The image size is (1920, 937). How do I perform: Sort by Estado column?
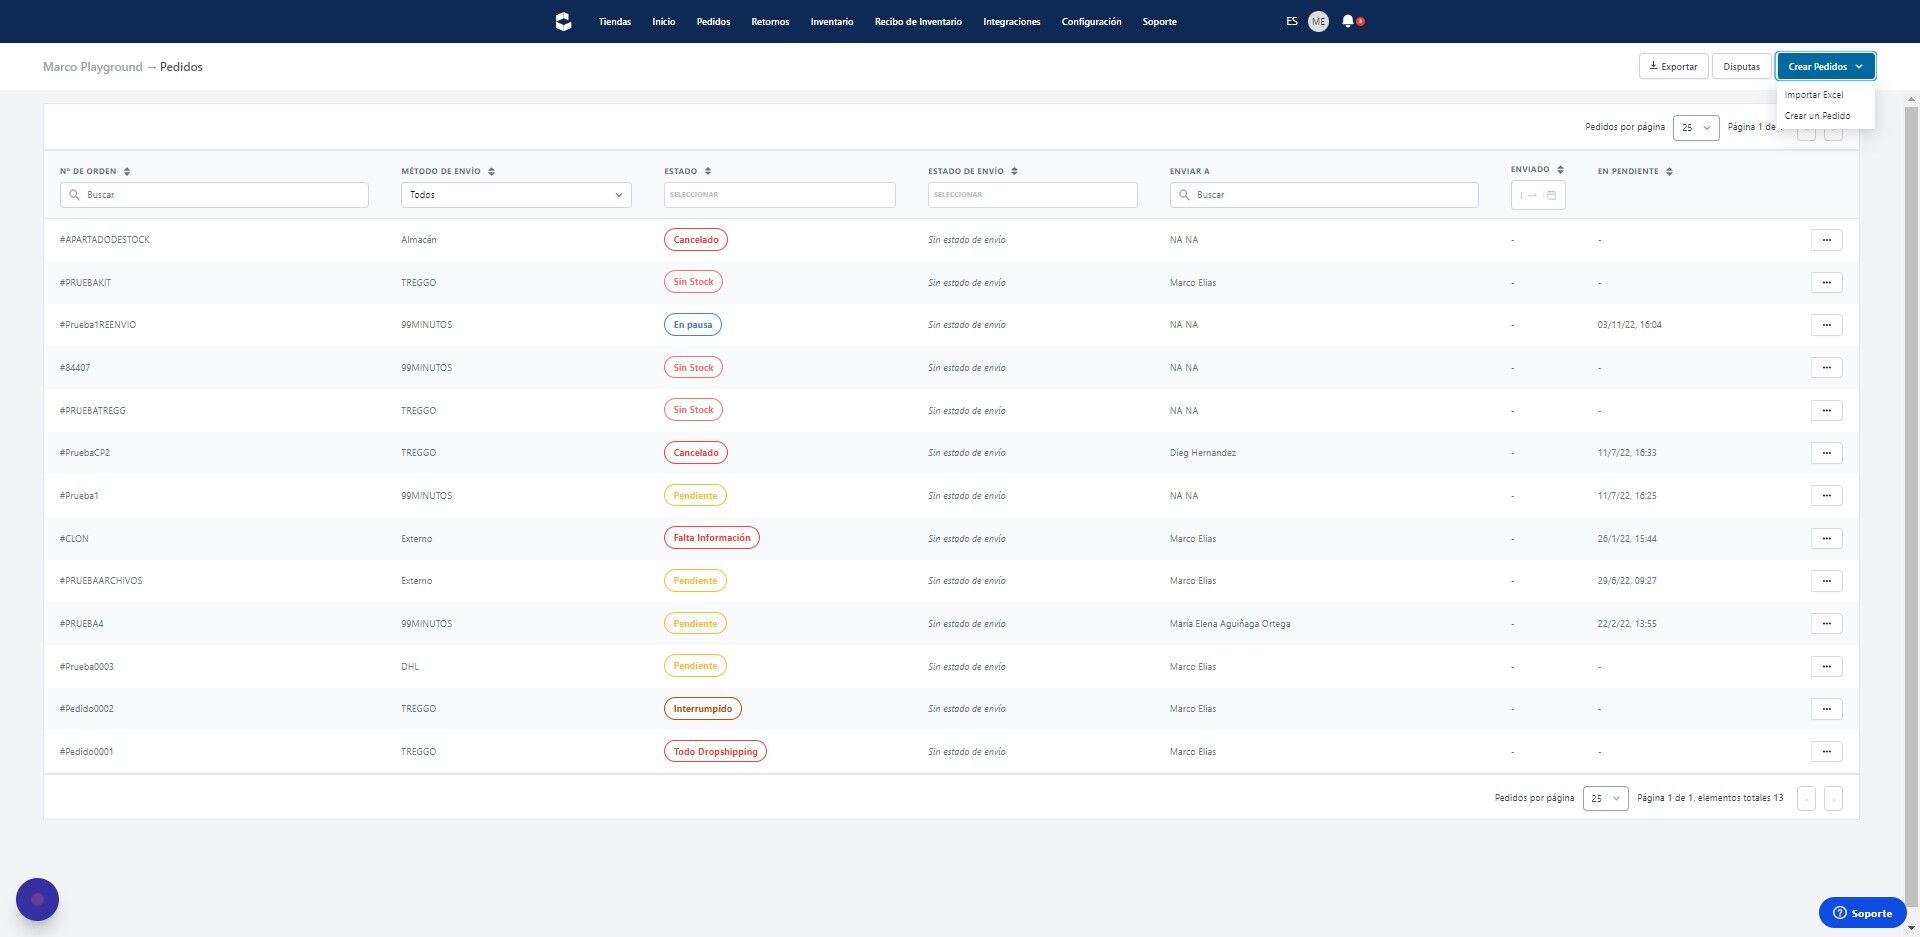[707, 171]
